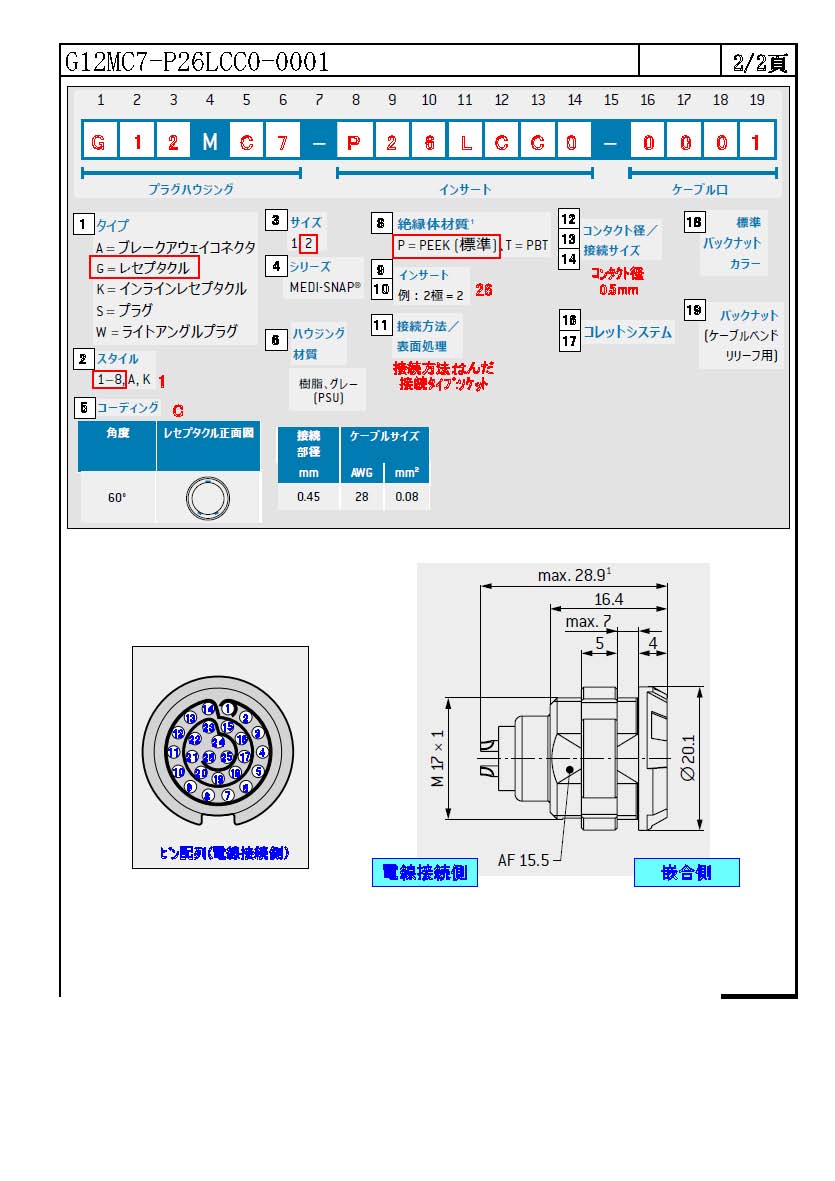835x1181 pixels.
Task: Click the MEDI-SNAP® series name
Action: 325,287
